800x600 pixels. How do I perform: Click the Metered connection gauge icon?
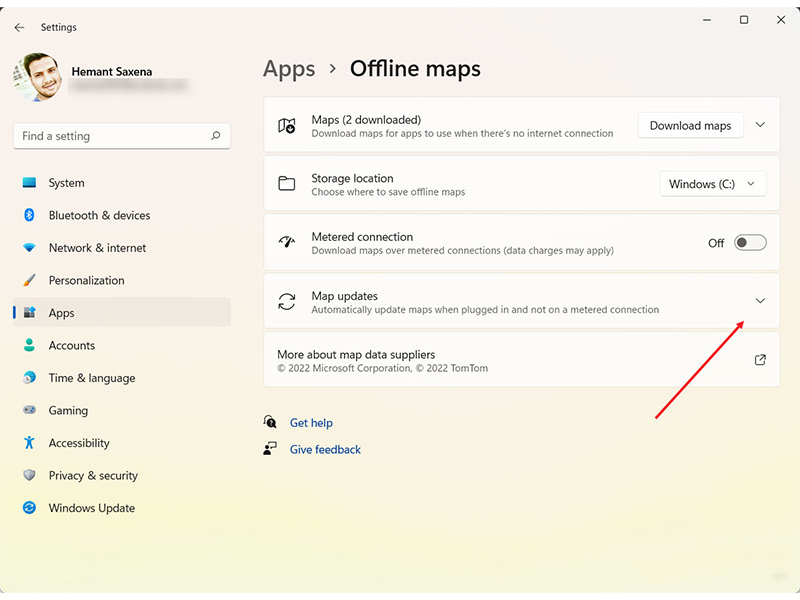pyautogui.click(x=287, y=241)
